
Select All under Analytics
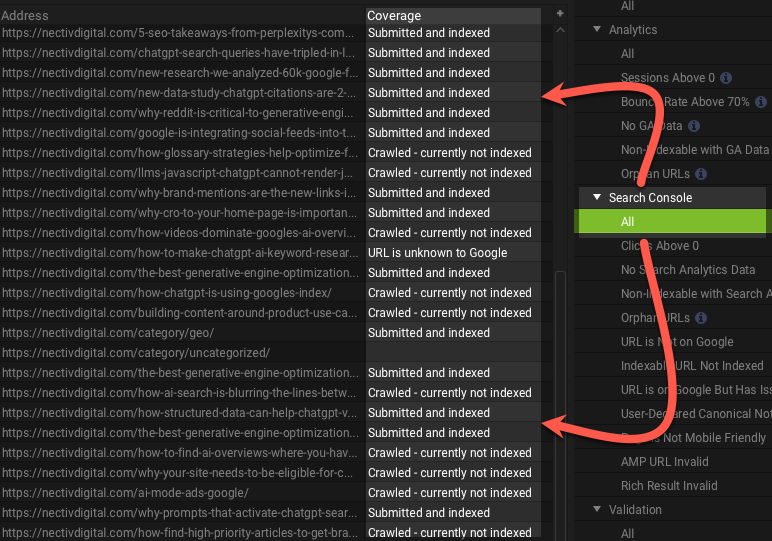pos(627,54)
